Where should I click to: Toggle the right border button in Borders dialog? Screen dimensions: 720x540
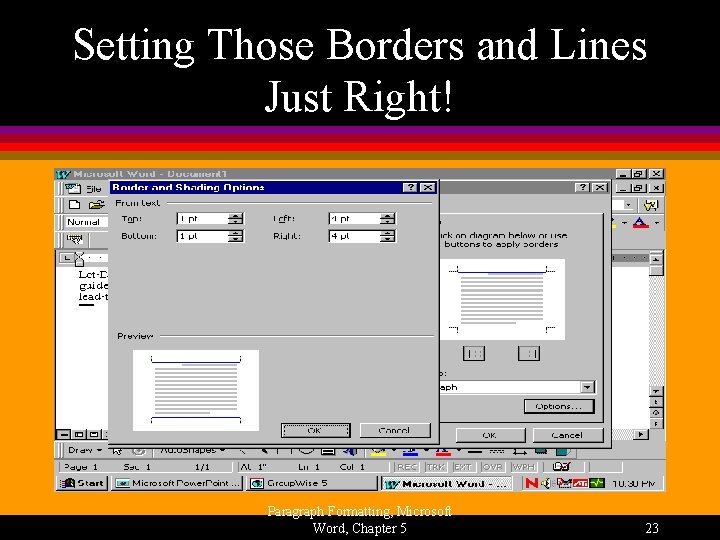click(529, 354)
